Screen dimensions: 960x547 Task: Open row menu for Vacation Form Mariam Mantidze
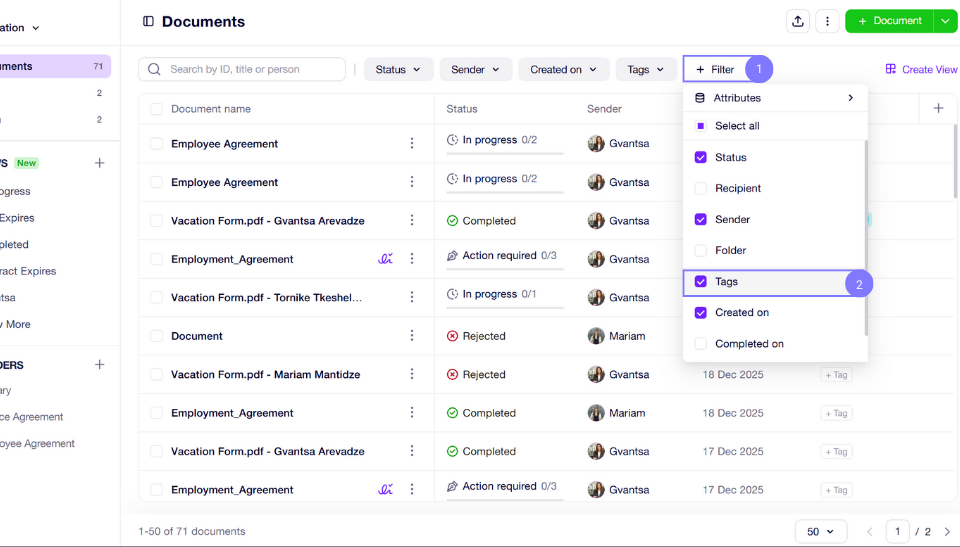(411, 374)
